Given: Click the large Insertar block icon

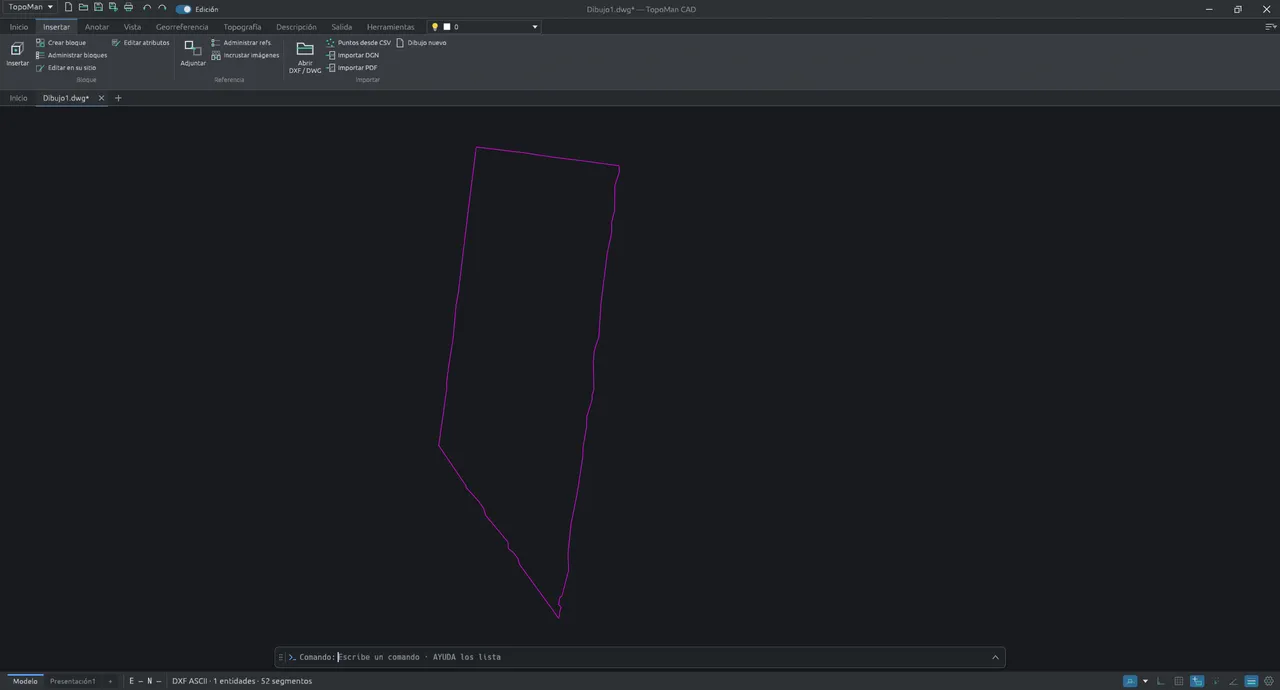Looking at the screenshot, I should (17, 54).
